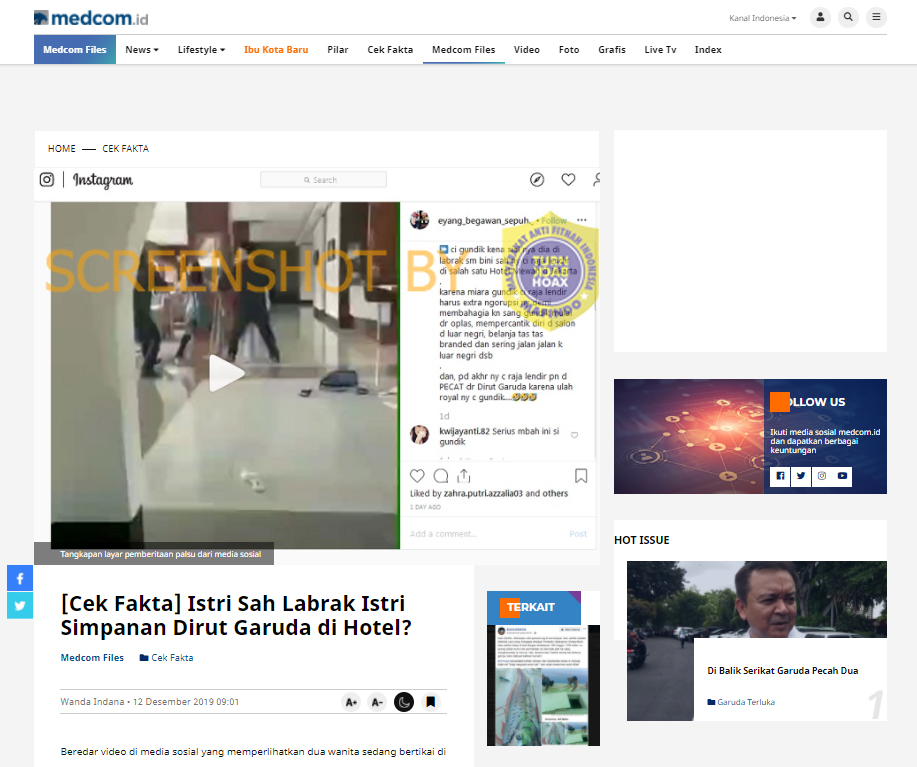Click the Instagram explore compass icon

[537, 179]
